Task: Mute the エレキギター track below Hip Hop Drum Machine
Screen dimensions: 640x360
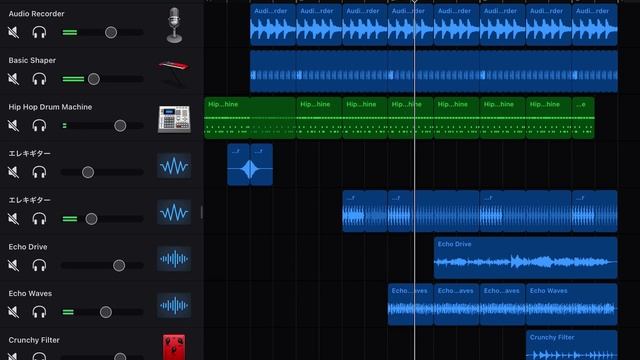Action: coord(13,172)
